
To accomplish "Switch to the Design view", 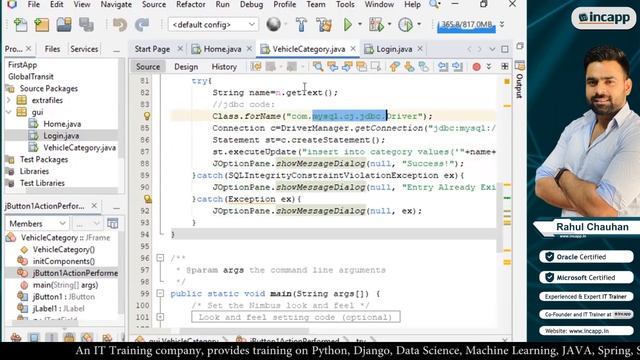I will point(186,67).
